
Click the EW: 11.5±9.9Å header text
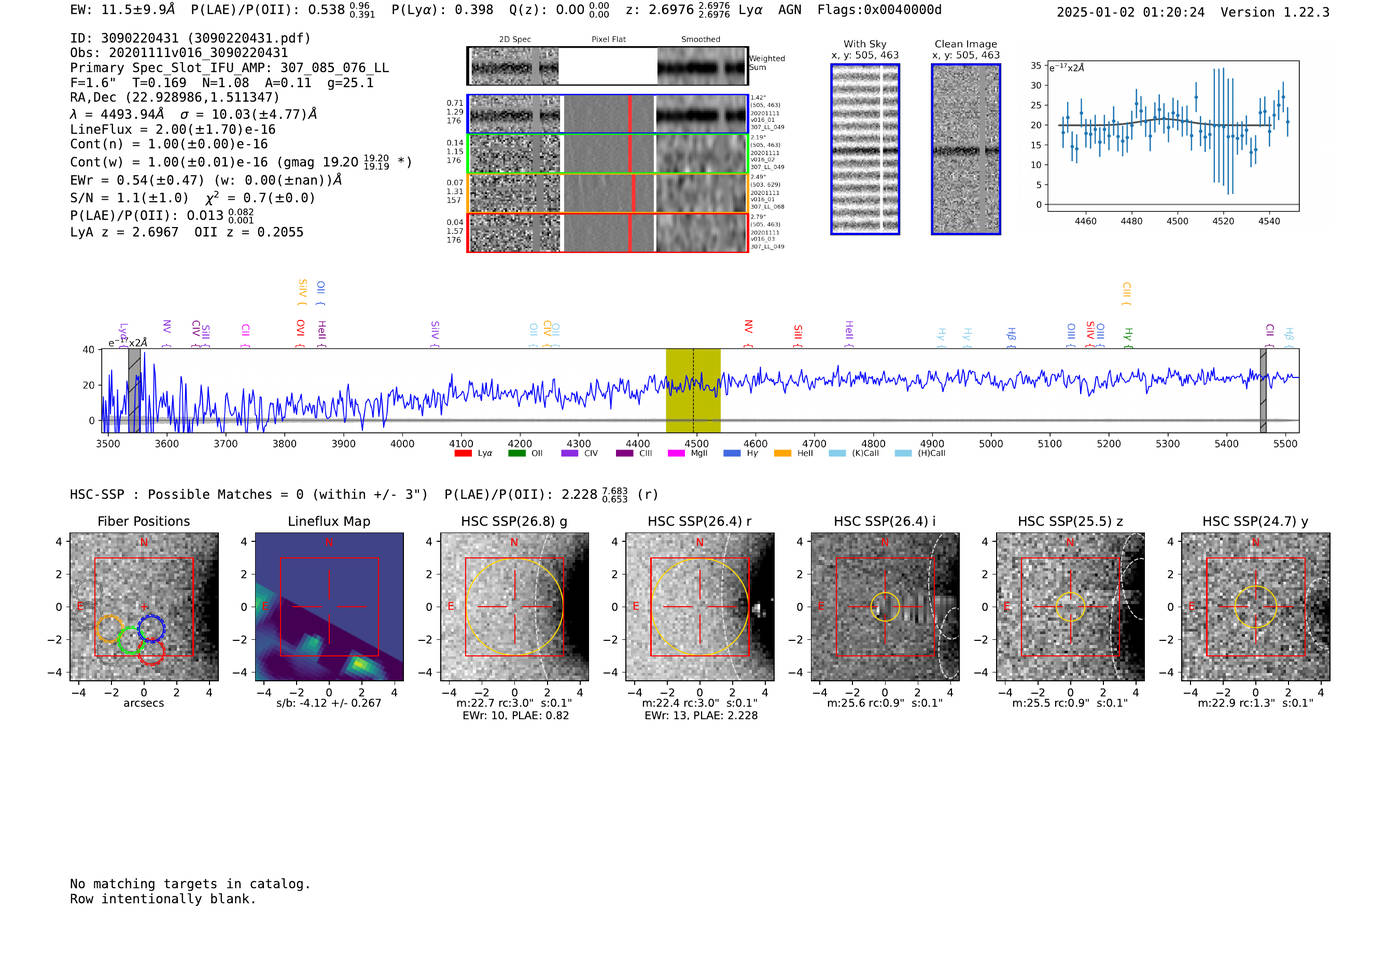click(x=123, y=10)
